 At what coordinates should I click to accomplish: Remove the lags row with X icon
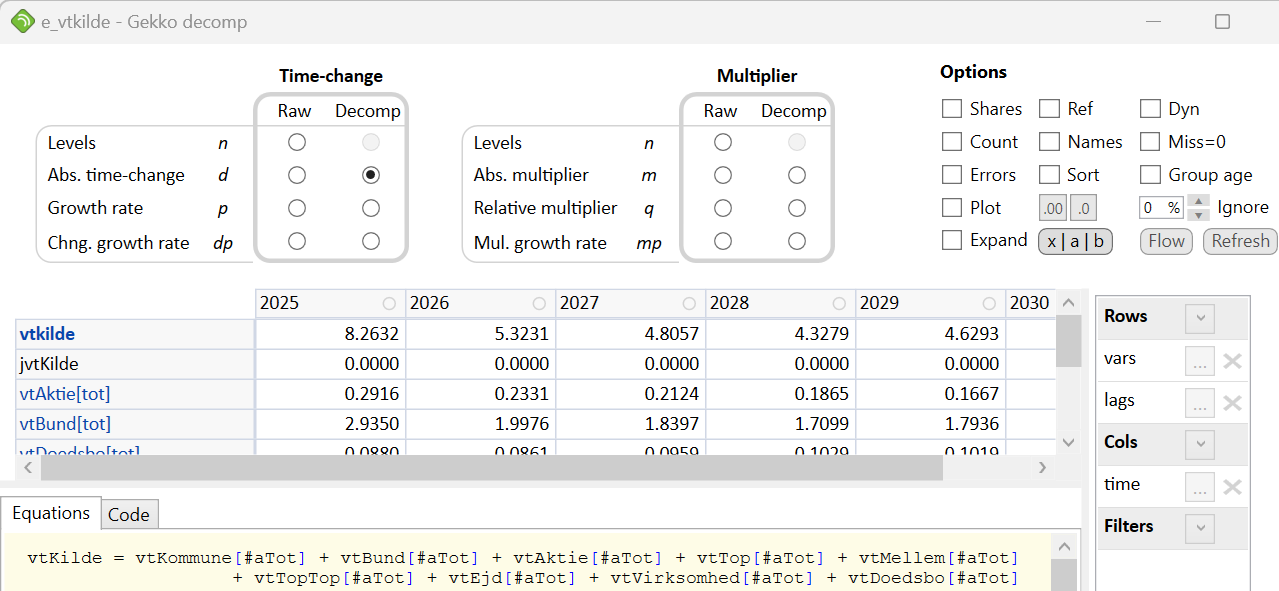1232,403
